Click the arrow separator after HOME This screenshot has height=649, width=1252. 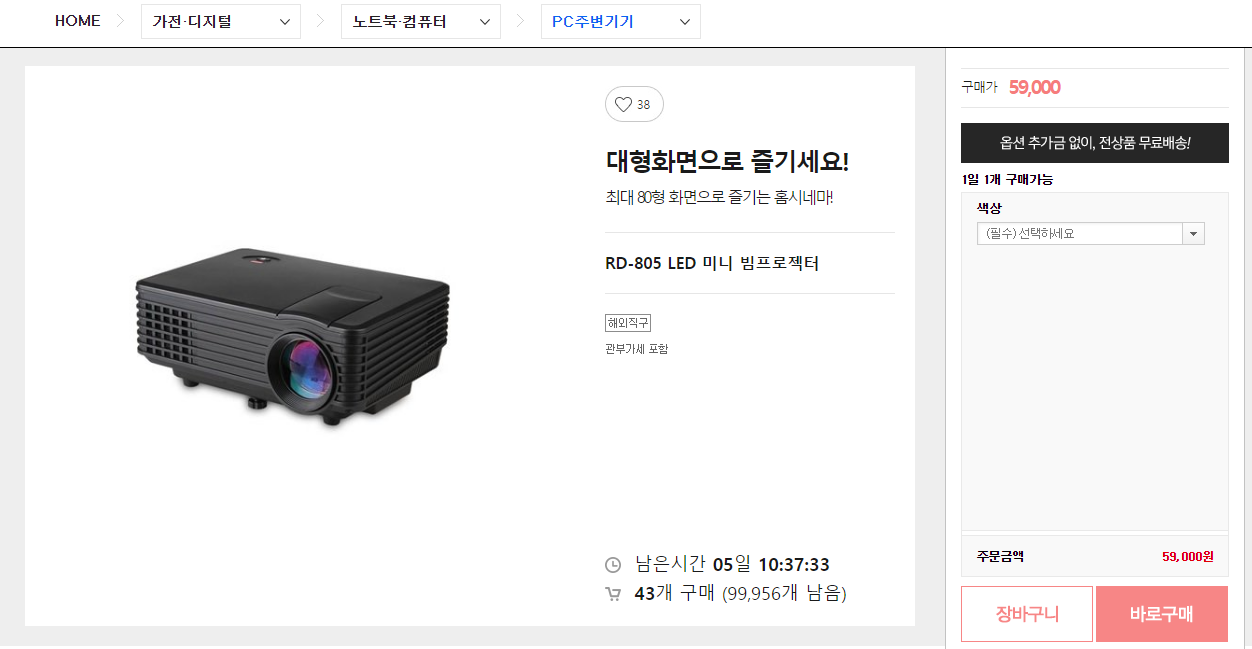(120, 21)
